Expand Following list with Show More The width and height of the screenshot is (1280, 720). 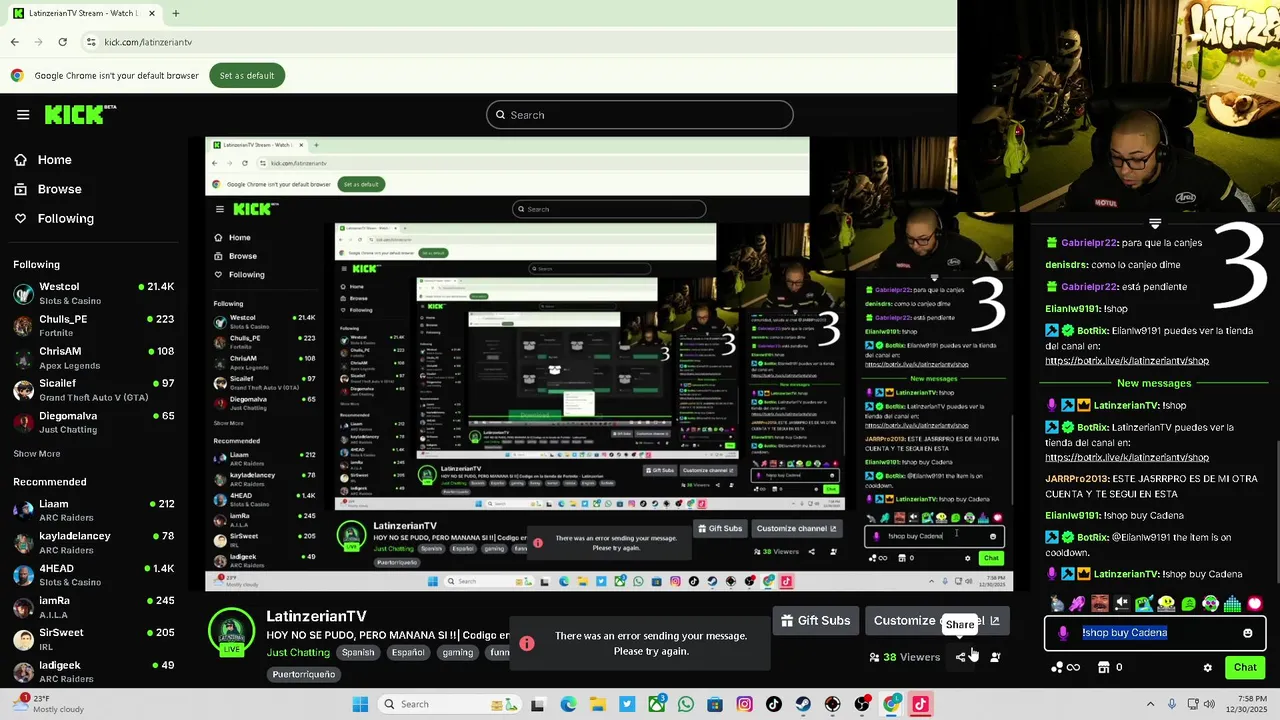pos(37,454)
